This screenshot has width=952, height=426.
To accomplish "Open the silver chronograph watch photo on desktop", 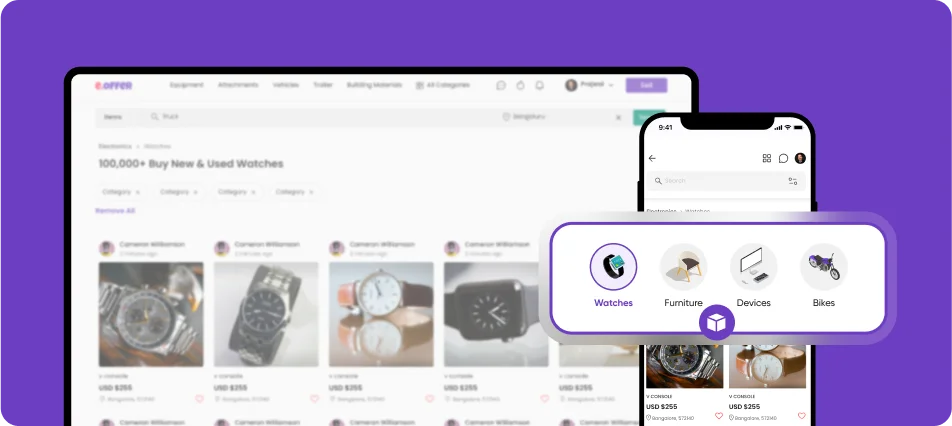I will coord(151,314).
